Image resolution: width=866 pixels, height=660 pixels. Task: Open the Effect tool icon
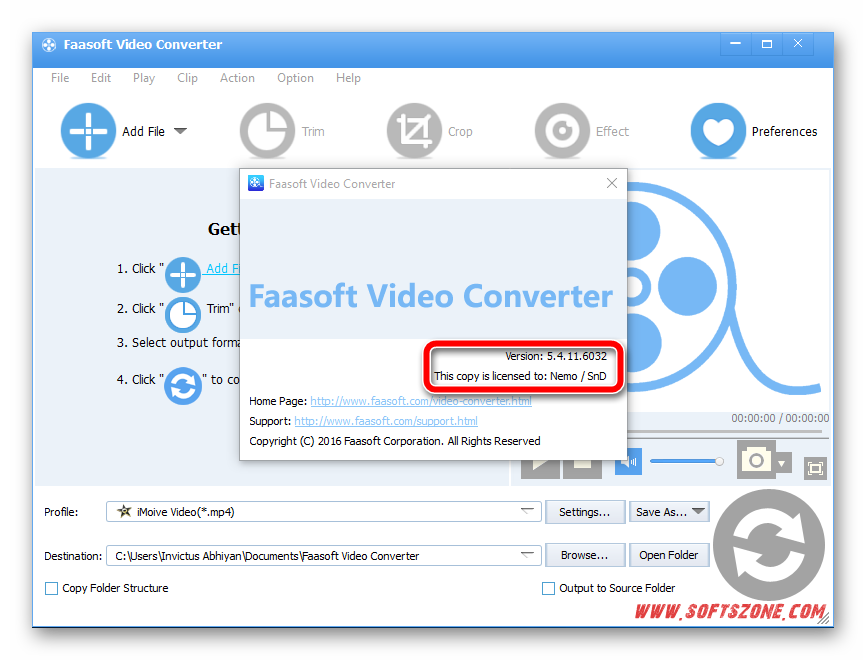pyautogui.click(x=562, y=131)
